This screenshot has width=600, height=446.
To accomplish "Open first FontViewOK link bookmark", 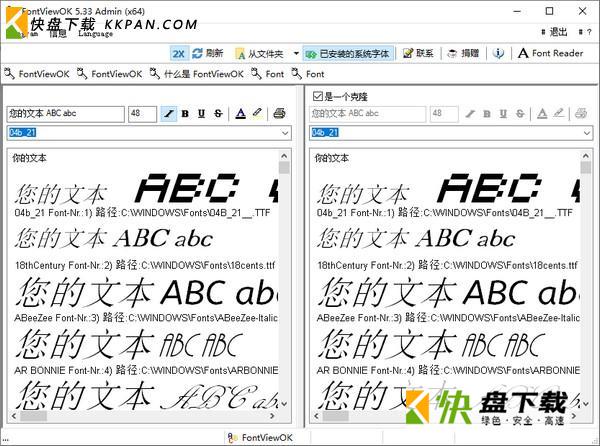I will click(37, 74).
